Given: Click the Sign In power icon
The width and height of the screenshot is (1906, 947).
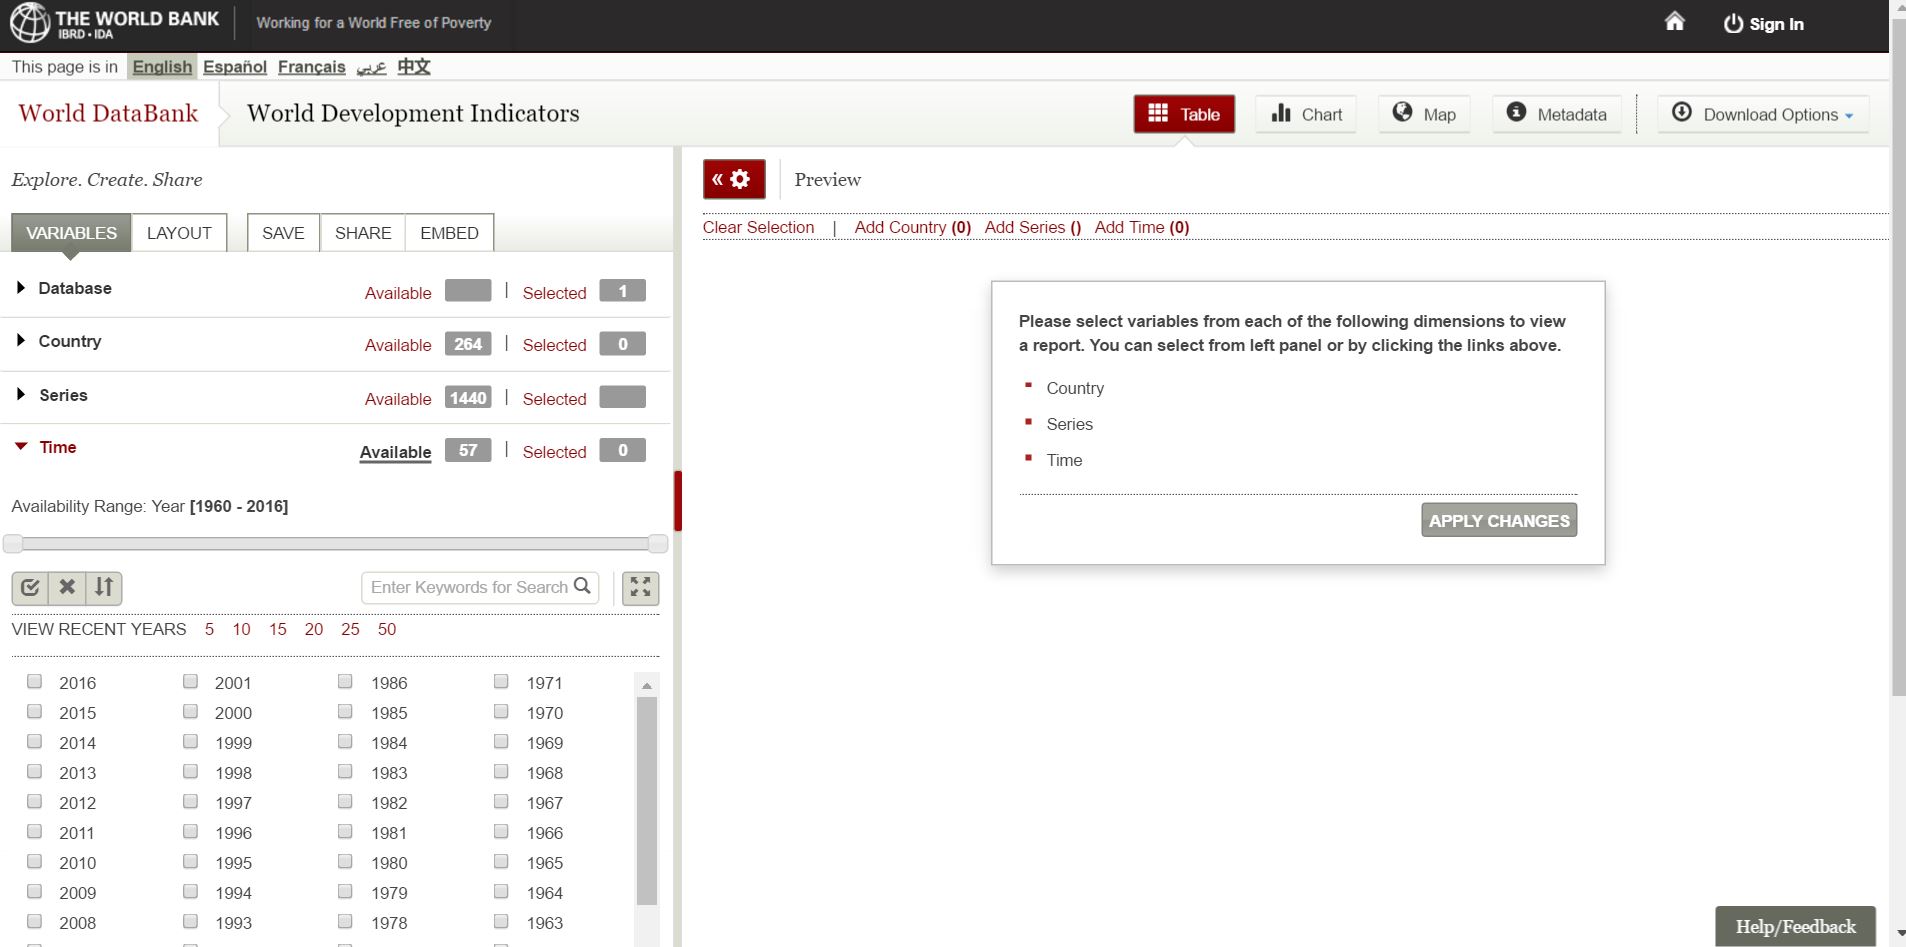Looking at the screenshot, I should click(x=1733, y=24).
